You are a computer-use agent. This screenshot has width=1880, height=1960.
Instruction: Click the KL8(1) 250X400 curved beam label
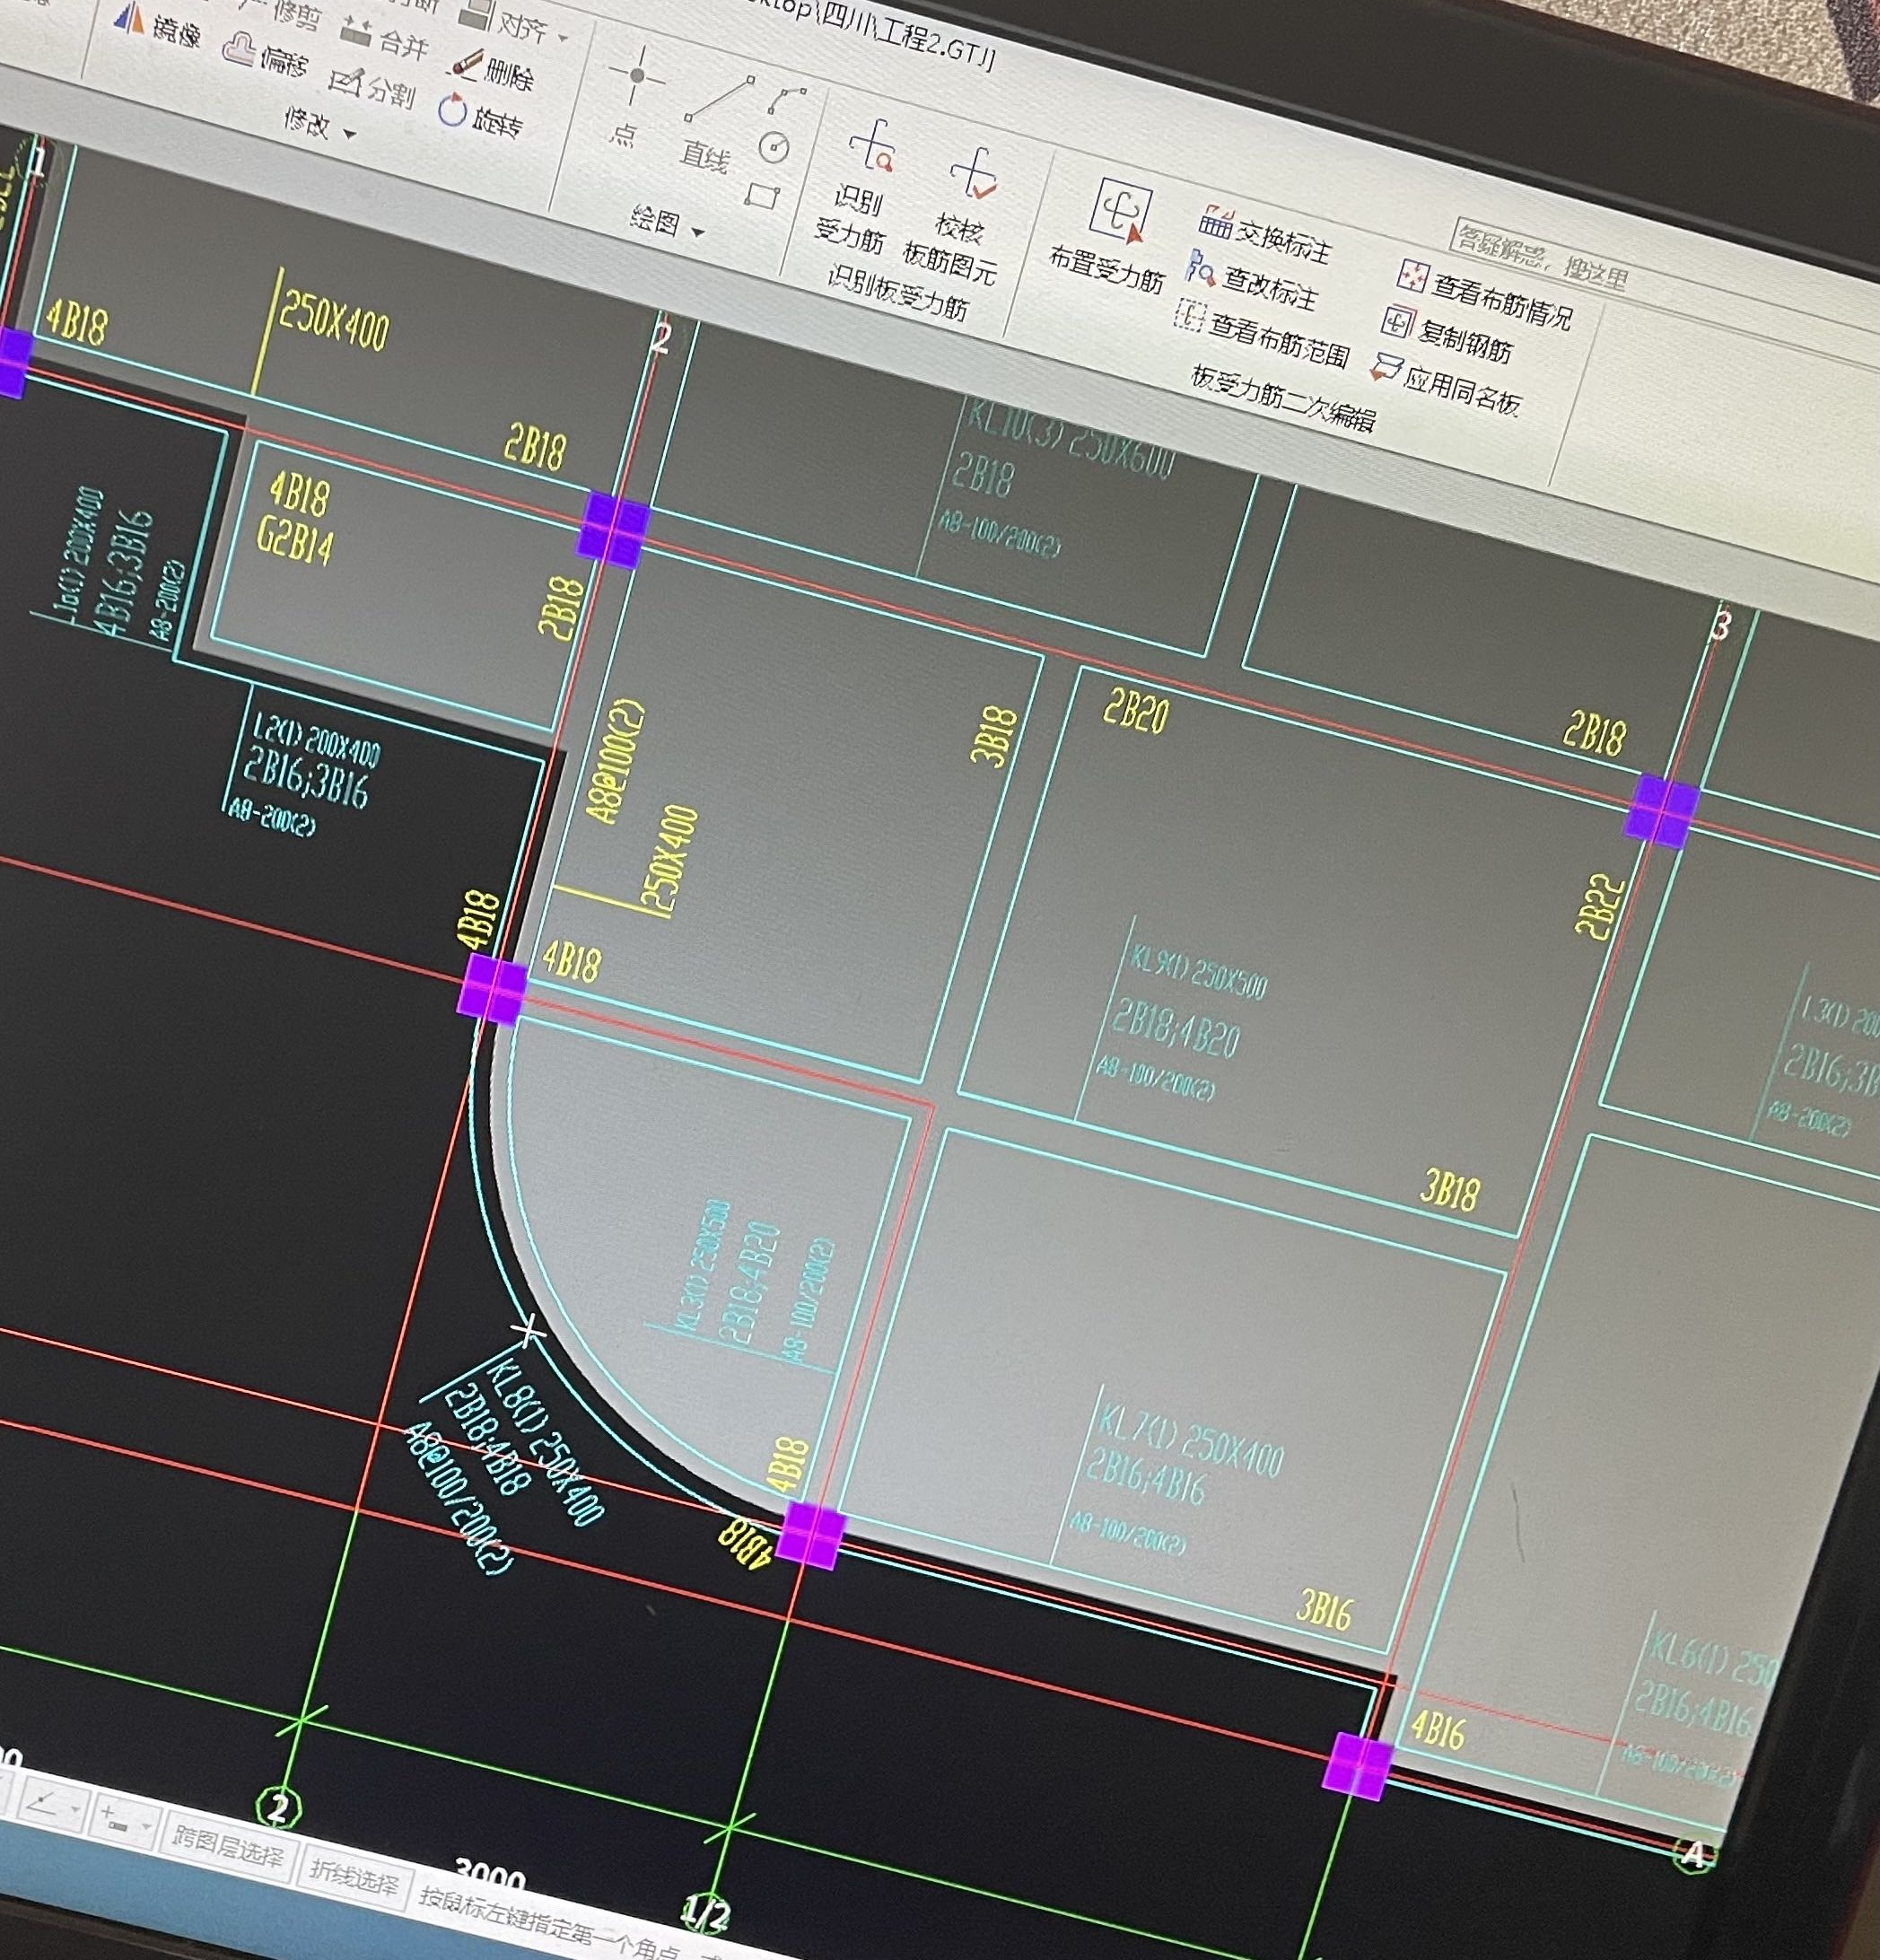(x=544, y=1441)
